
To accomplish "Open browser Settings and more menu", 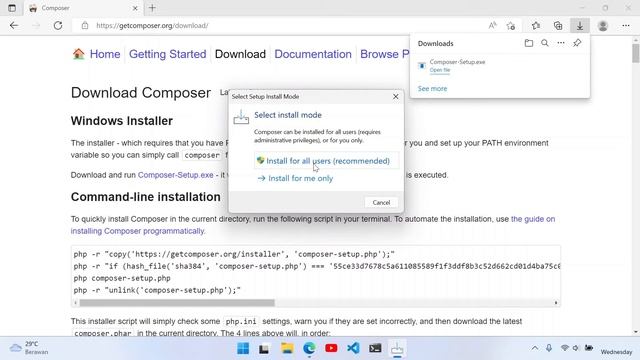I will point(626,25).
